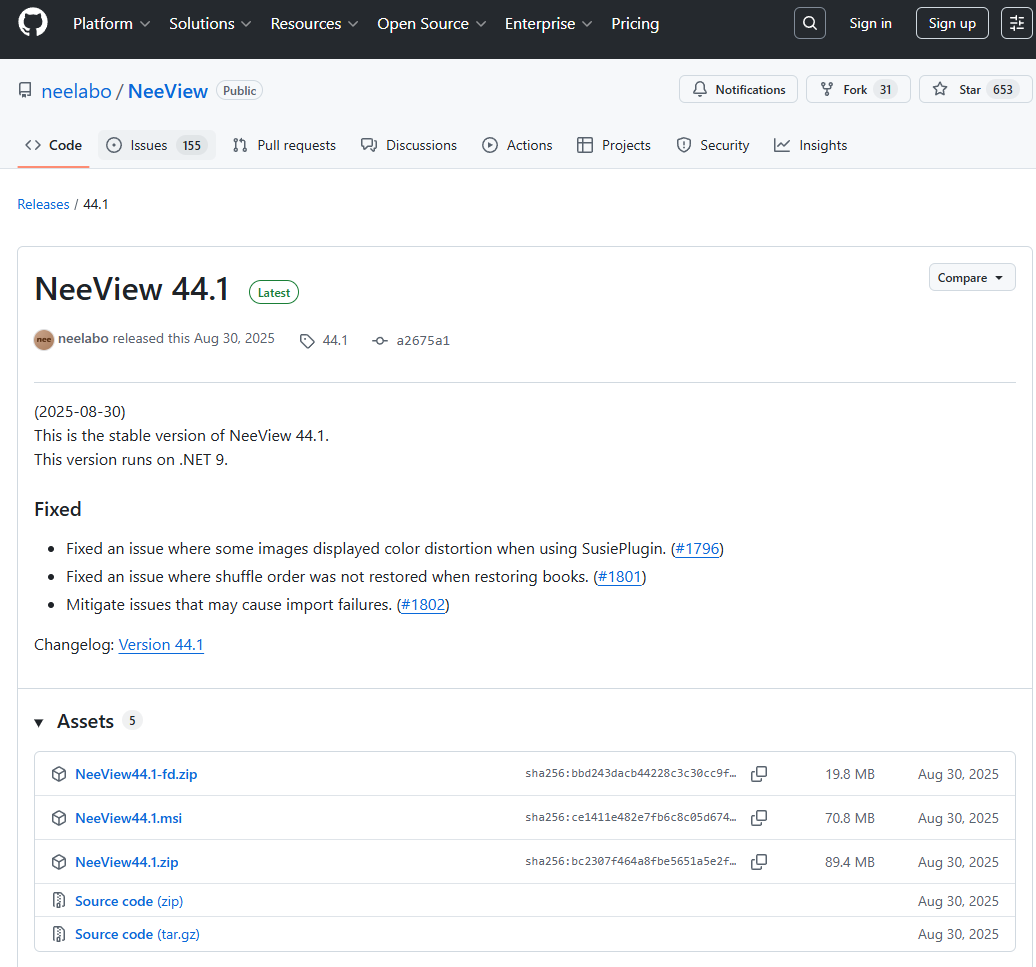This screenshot has height=967, width=1036.
Task: Click the Sign up button
Action: coord(951,23)
